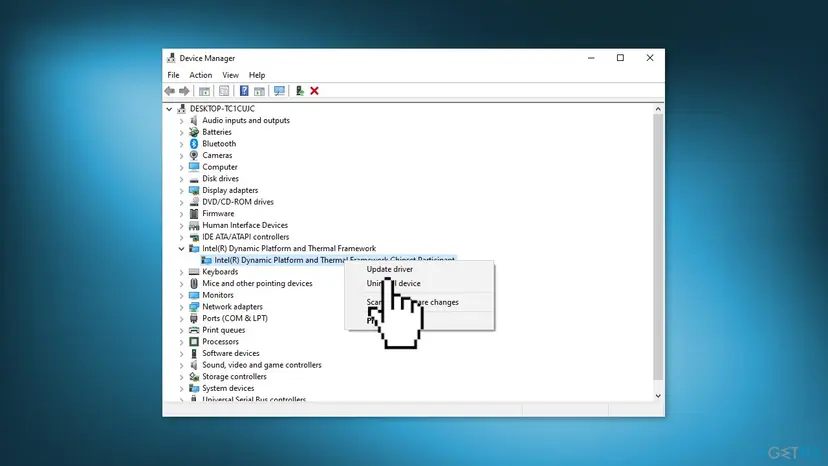Image resolution: width=828 pixels, height=466 pixels.
Task: Click the Forward arrow in the toolbar
Action: click(x=184, y=91)
